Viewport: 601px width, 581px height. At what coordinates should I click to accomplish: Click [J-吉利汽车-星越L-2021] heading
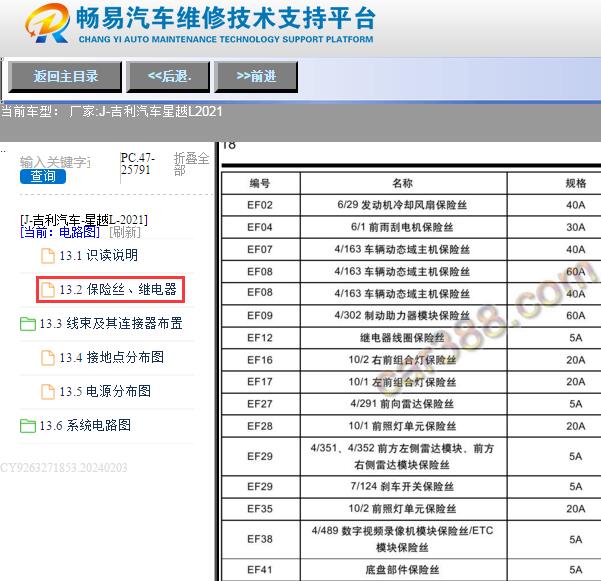[x=84, y=220]
